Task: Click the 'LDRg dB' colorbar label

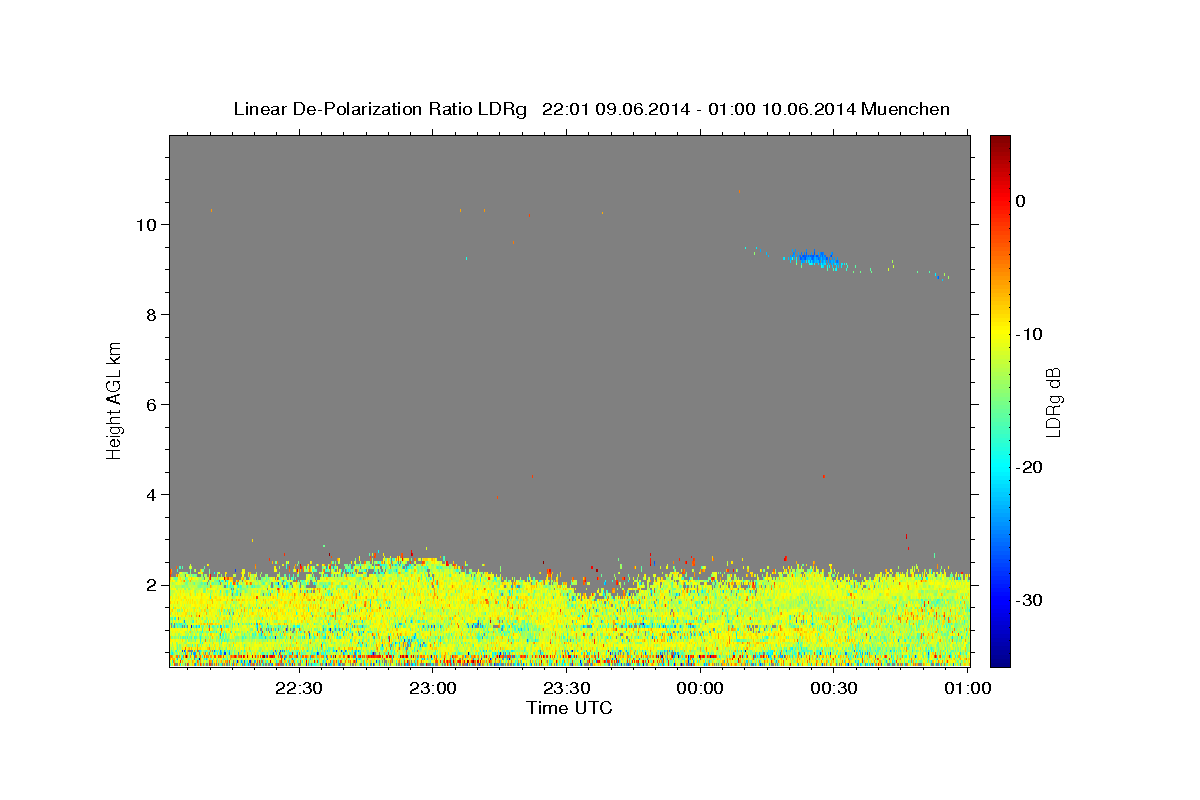Action: (x=1052, y=401)
